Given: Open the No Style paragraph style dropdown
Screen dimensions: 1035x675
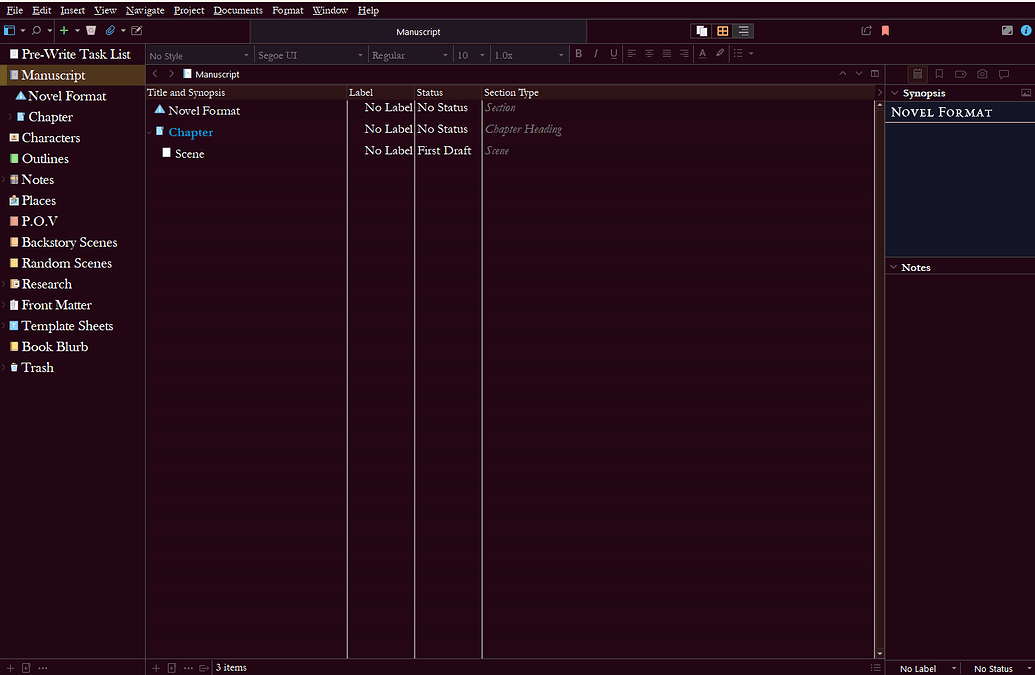Looking at the screenshot, I should pos(198,56).
